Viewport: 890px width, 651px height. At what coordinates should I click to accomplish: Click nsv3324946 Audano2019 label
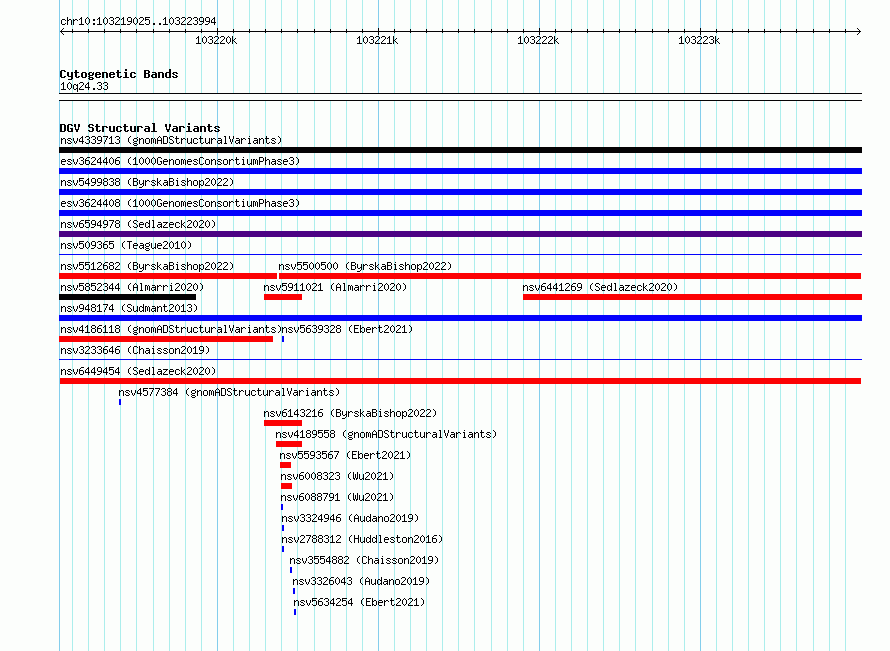(x=350, y=518)
